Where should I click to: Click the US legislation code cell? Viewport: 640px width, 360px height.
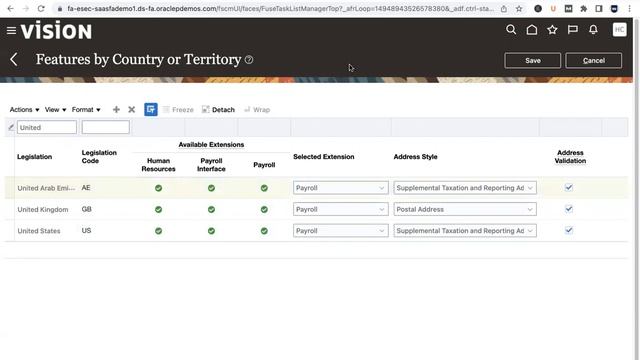pos(86,230)
